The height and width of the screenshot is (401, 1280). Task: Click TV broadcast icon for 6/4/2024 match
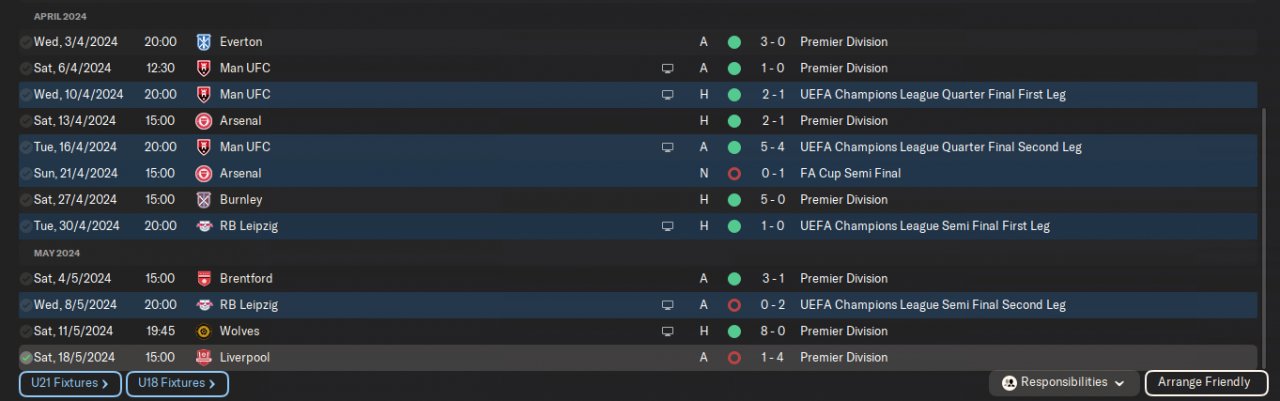pyautogui.click(x=667, y=68)
